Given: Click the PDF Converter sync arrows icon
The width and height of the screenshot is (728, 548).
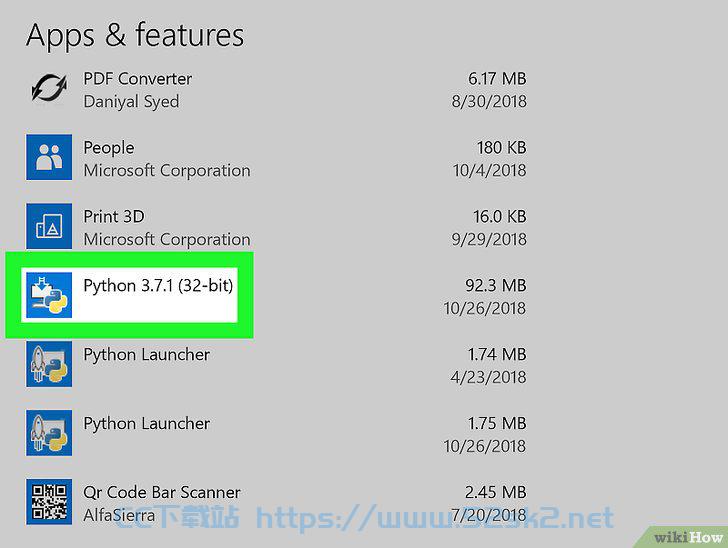Looking at the screenshot, I should tap(49, 88).
